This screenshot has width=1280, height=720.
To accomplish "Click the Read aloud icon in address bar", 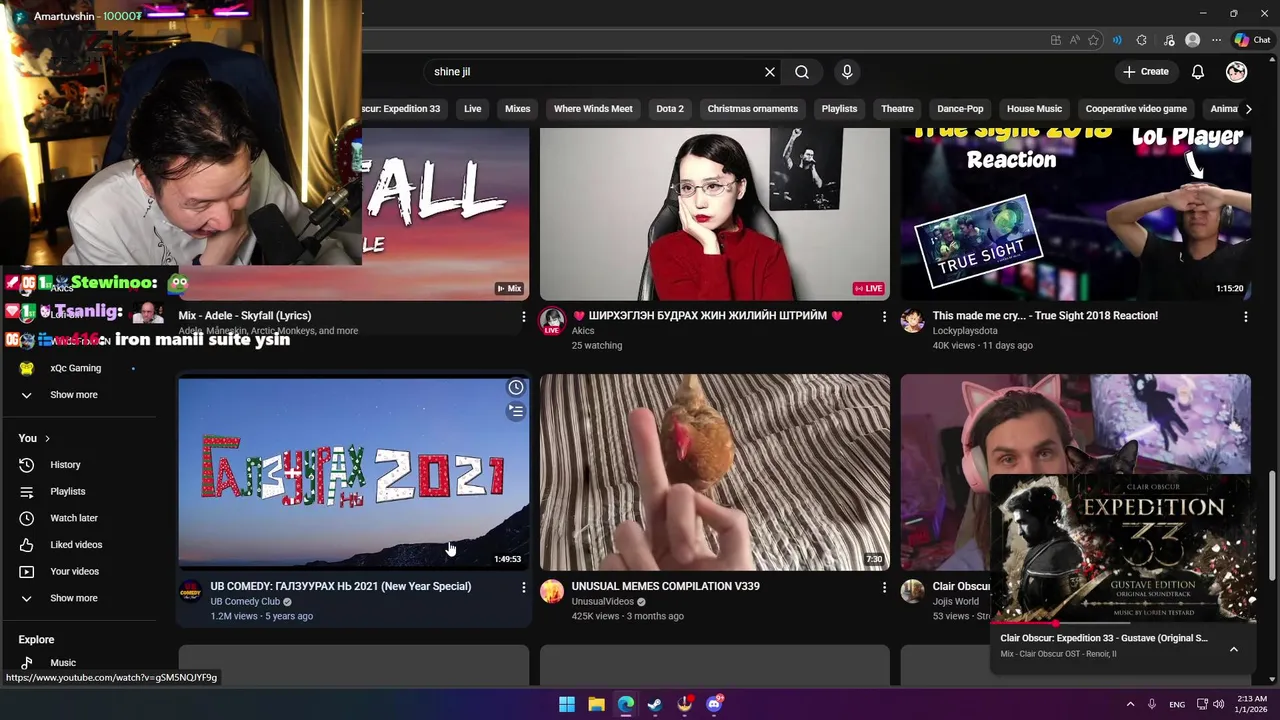I will 1074,40.
